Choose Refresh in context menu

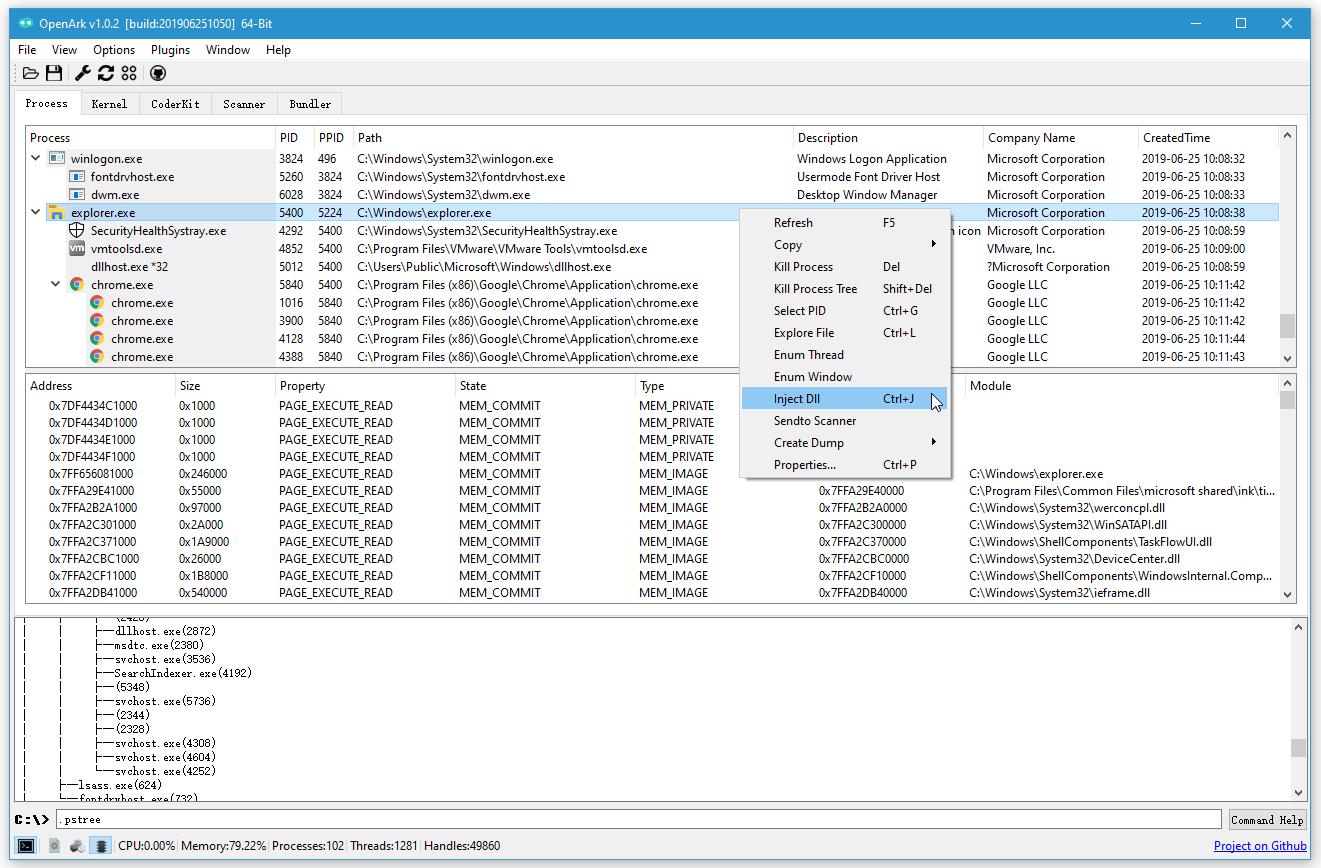point(844,222)
